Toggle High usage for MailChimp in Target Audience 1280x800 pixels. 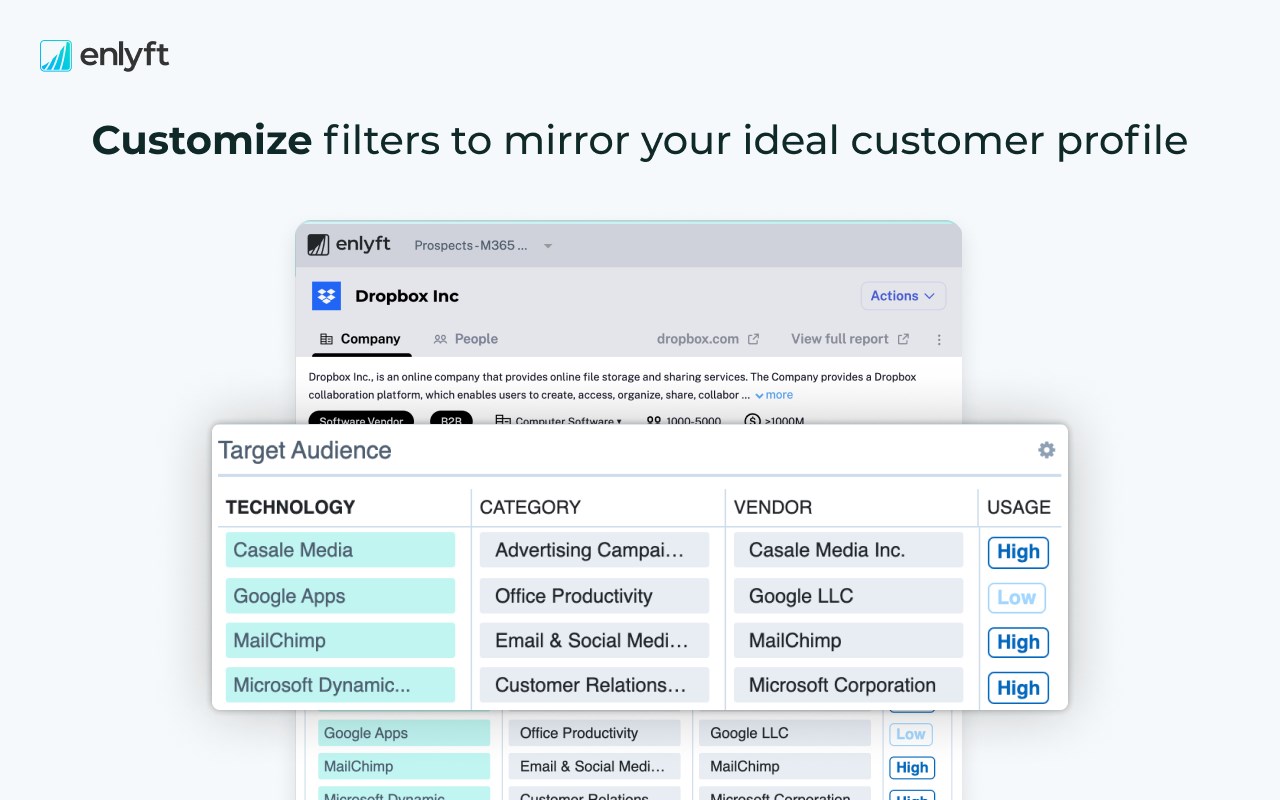[1018, 642]
